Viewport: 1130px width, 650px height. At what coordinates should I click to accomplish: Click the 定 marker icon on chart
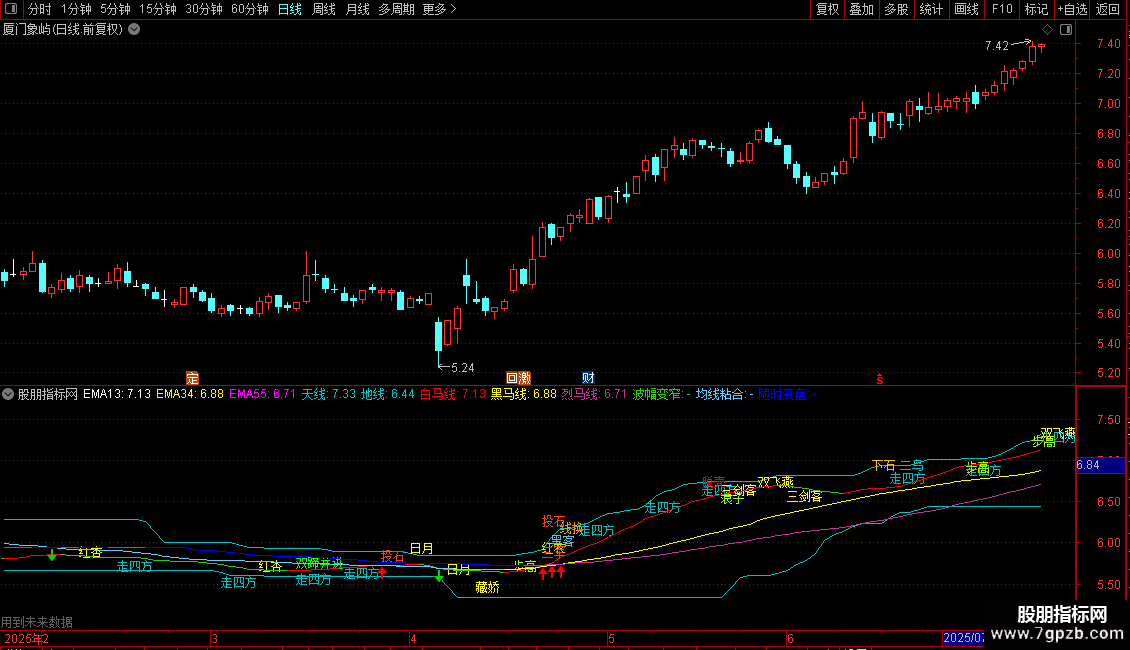(192, 378)
